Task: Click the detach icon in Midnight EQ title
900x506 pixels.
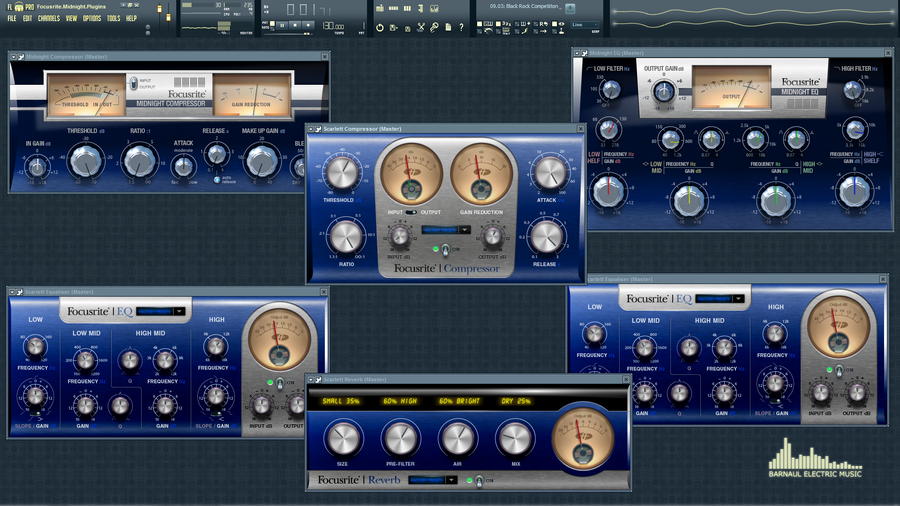Action: (x=584, y=53)
